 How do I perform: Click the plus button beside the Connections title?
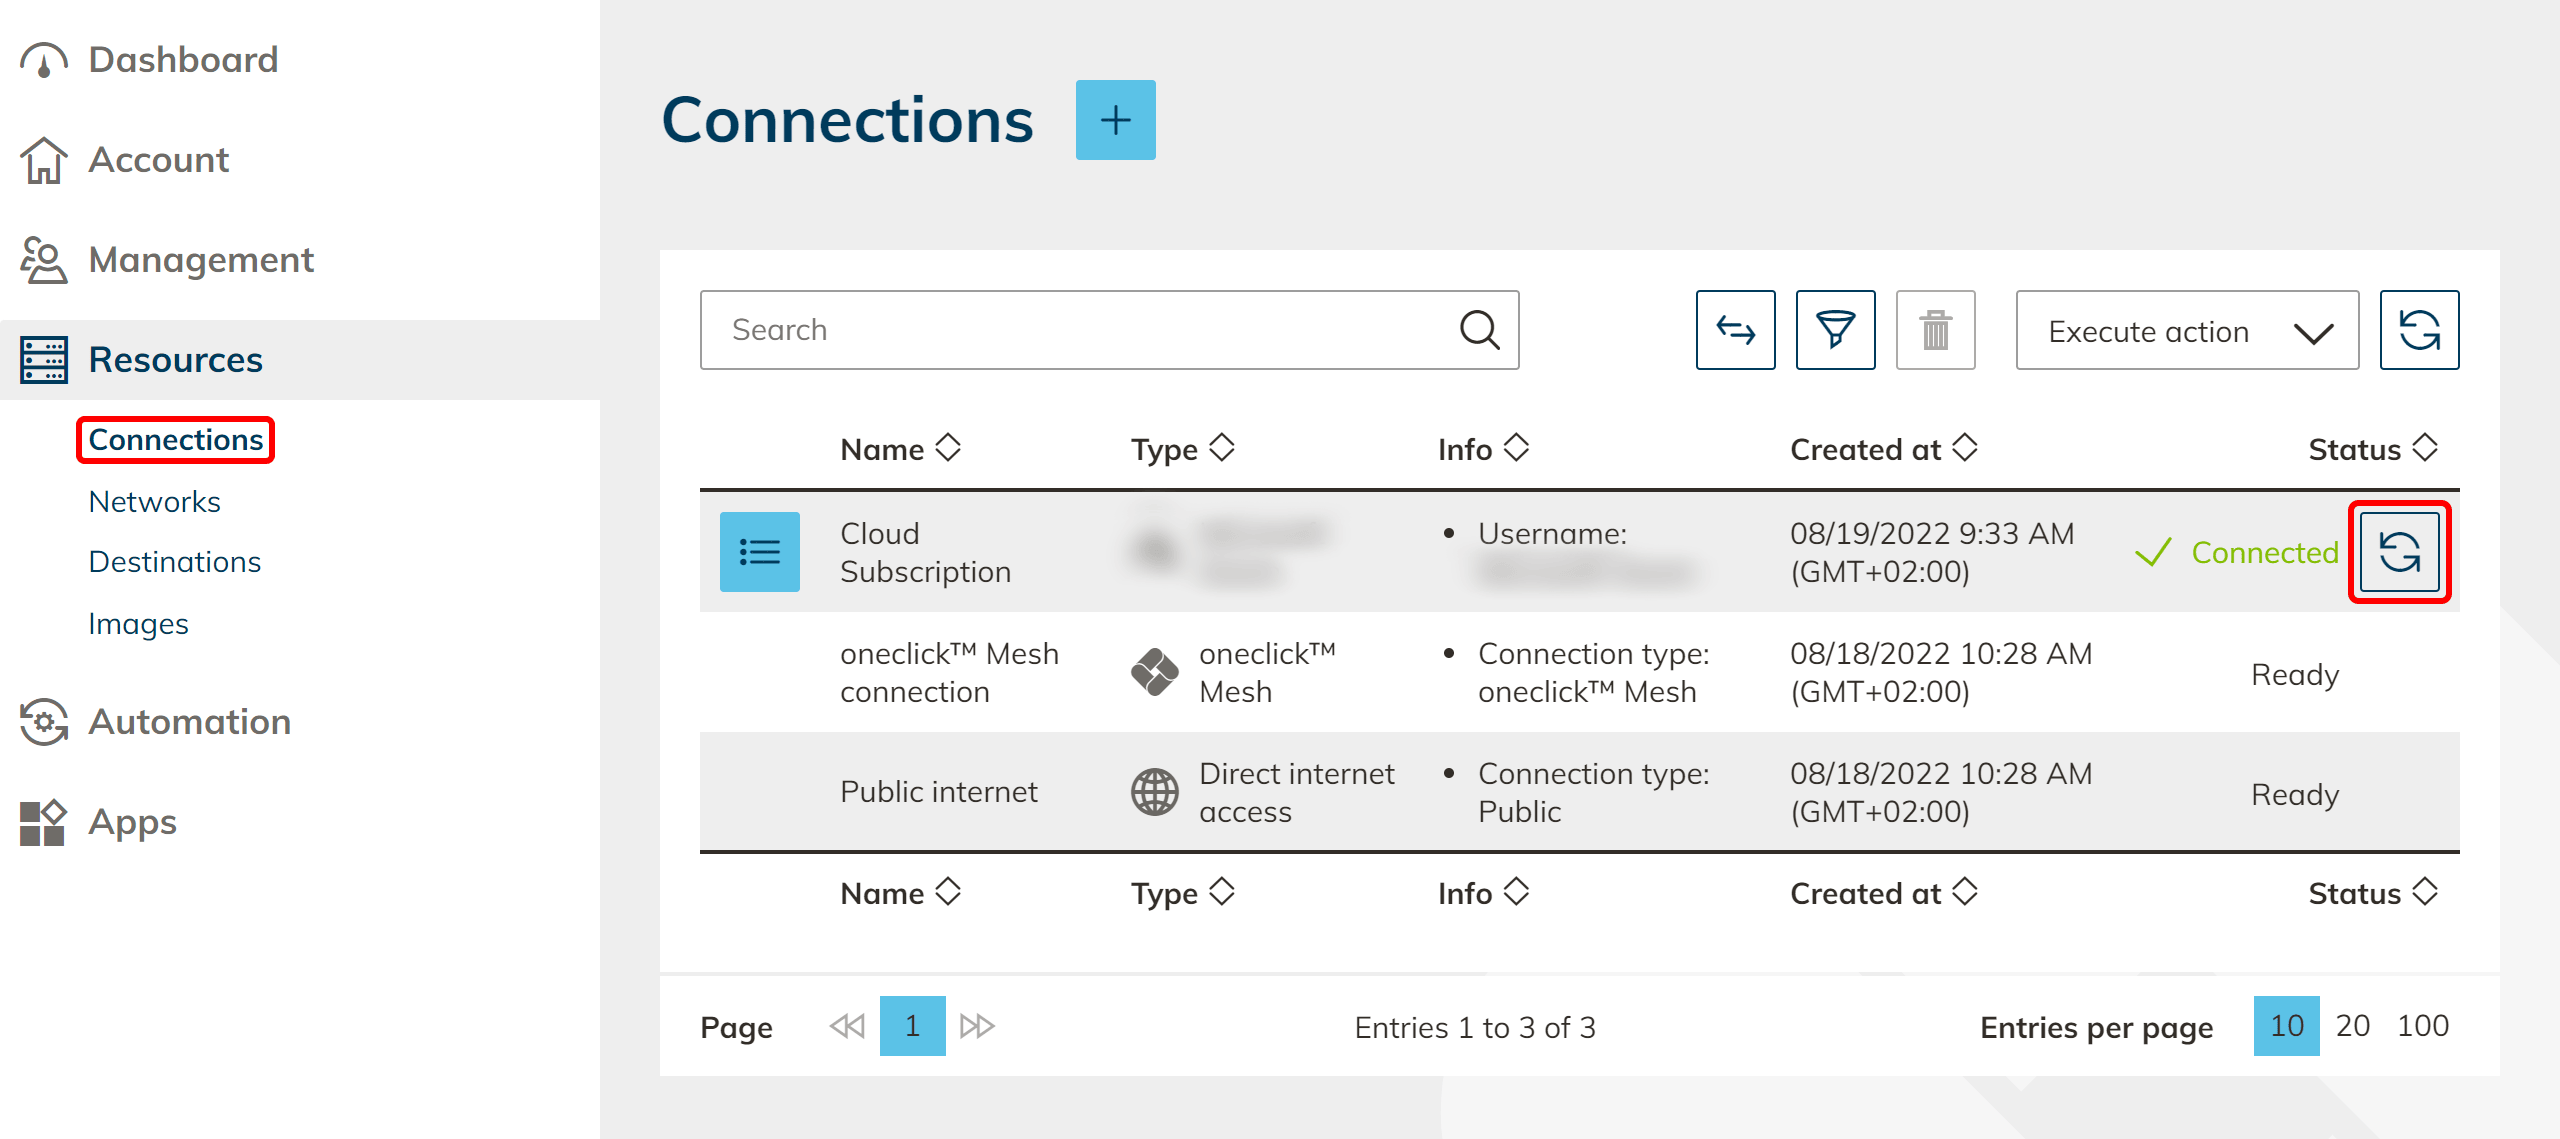1115,120
